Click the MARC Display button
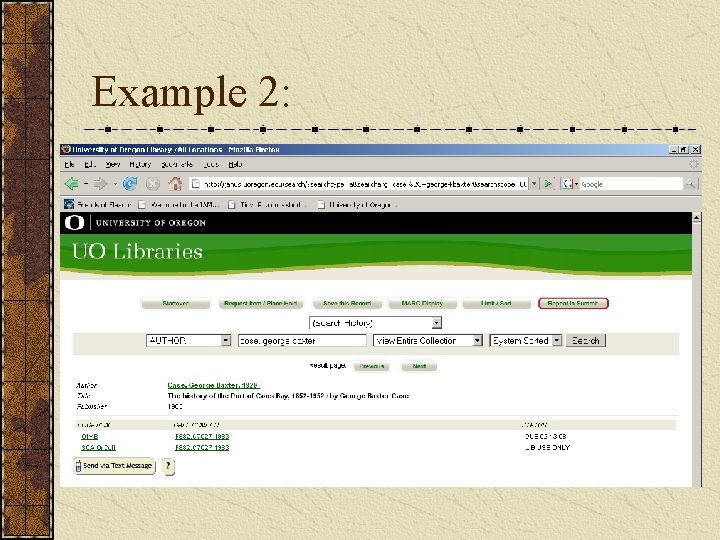This screenshot has width=720, height=540. pos(422,304)
